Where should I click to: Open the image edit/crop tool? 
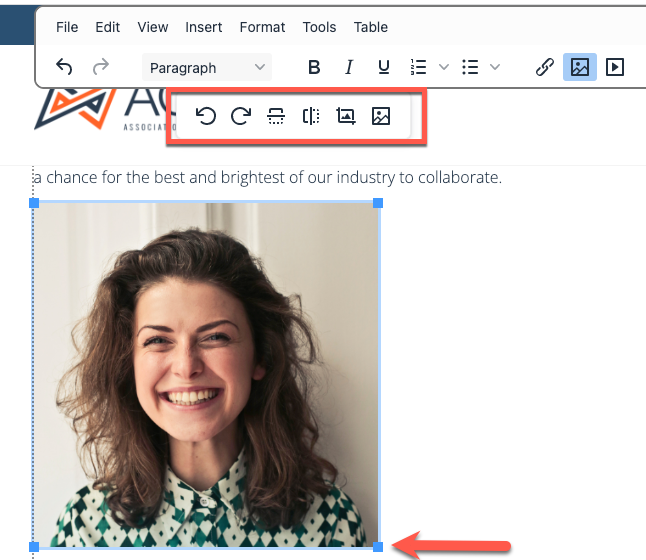coord(346,116)
